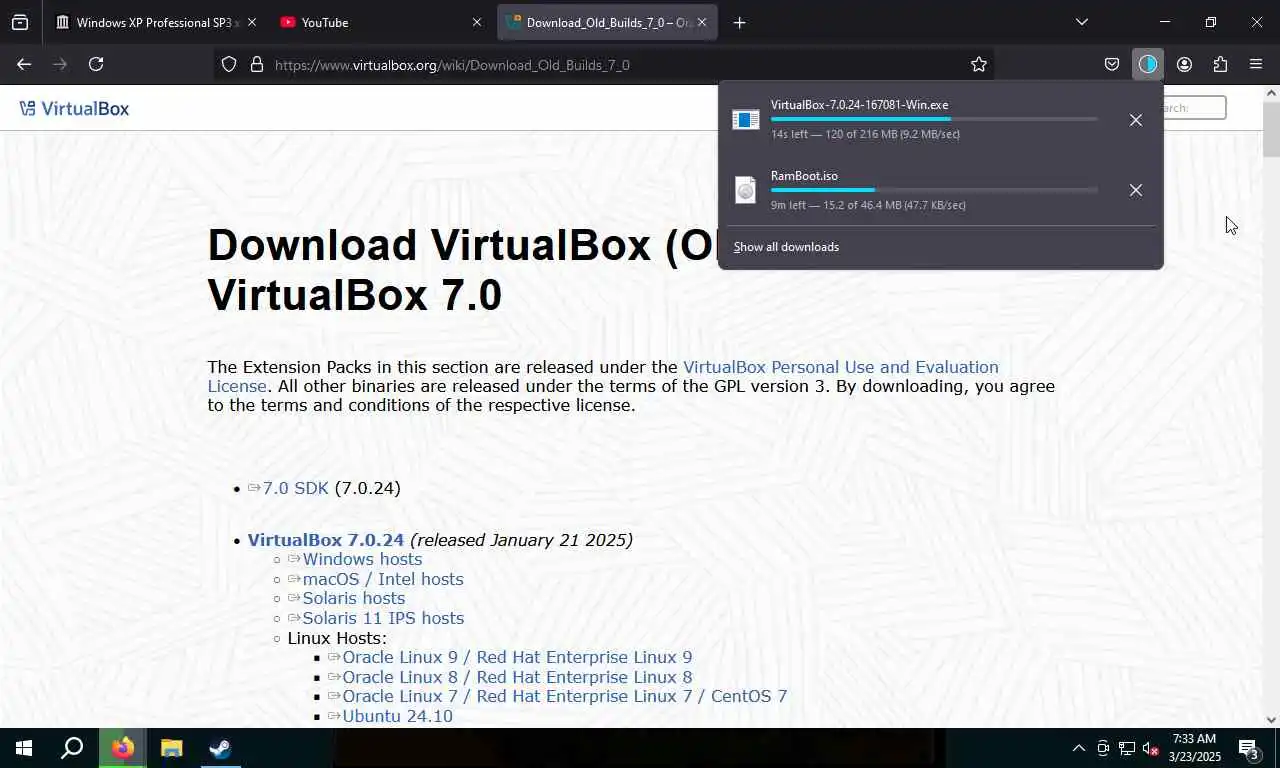Go back to the previous page
1280x768 pixels.
pyautogui.click(x=24, y=64)
